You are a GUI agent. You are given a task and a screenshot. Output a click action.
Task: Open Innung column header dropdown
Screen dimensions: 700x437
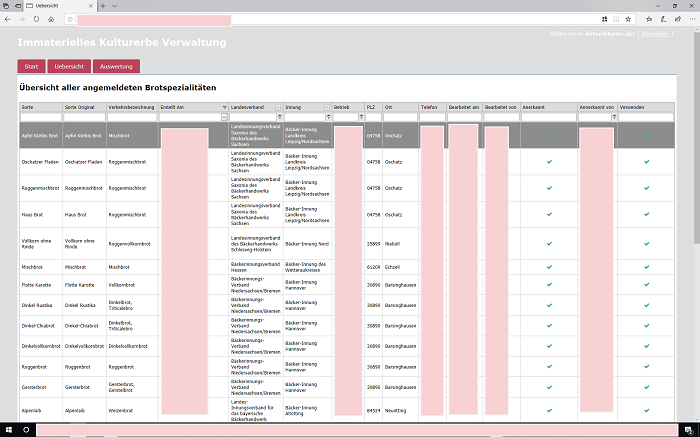[x=327, y=107]
